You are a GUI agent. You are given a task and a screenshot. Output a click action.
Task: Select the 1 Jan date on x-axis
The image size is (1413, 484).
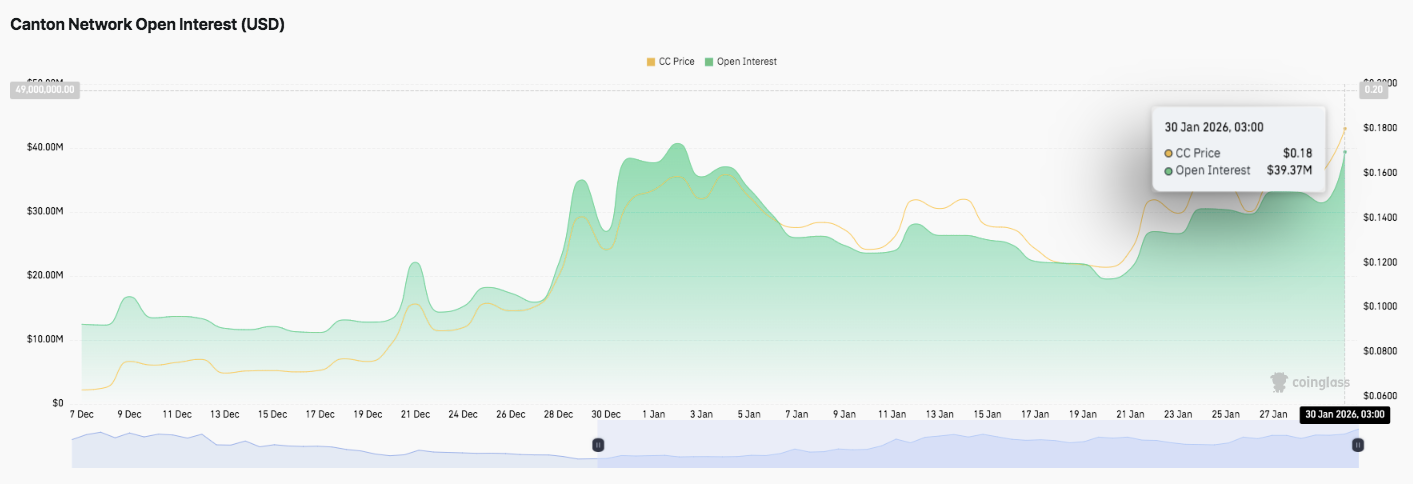654,414
